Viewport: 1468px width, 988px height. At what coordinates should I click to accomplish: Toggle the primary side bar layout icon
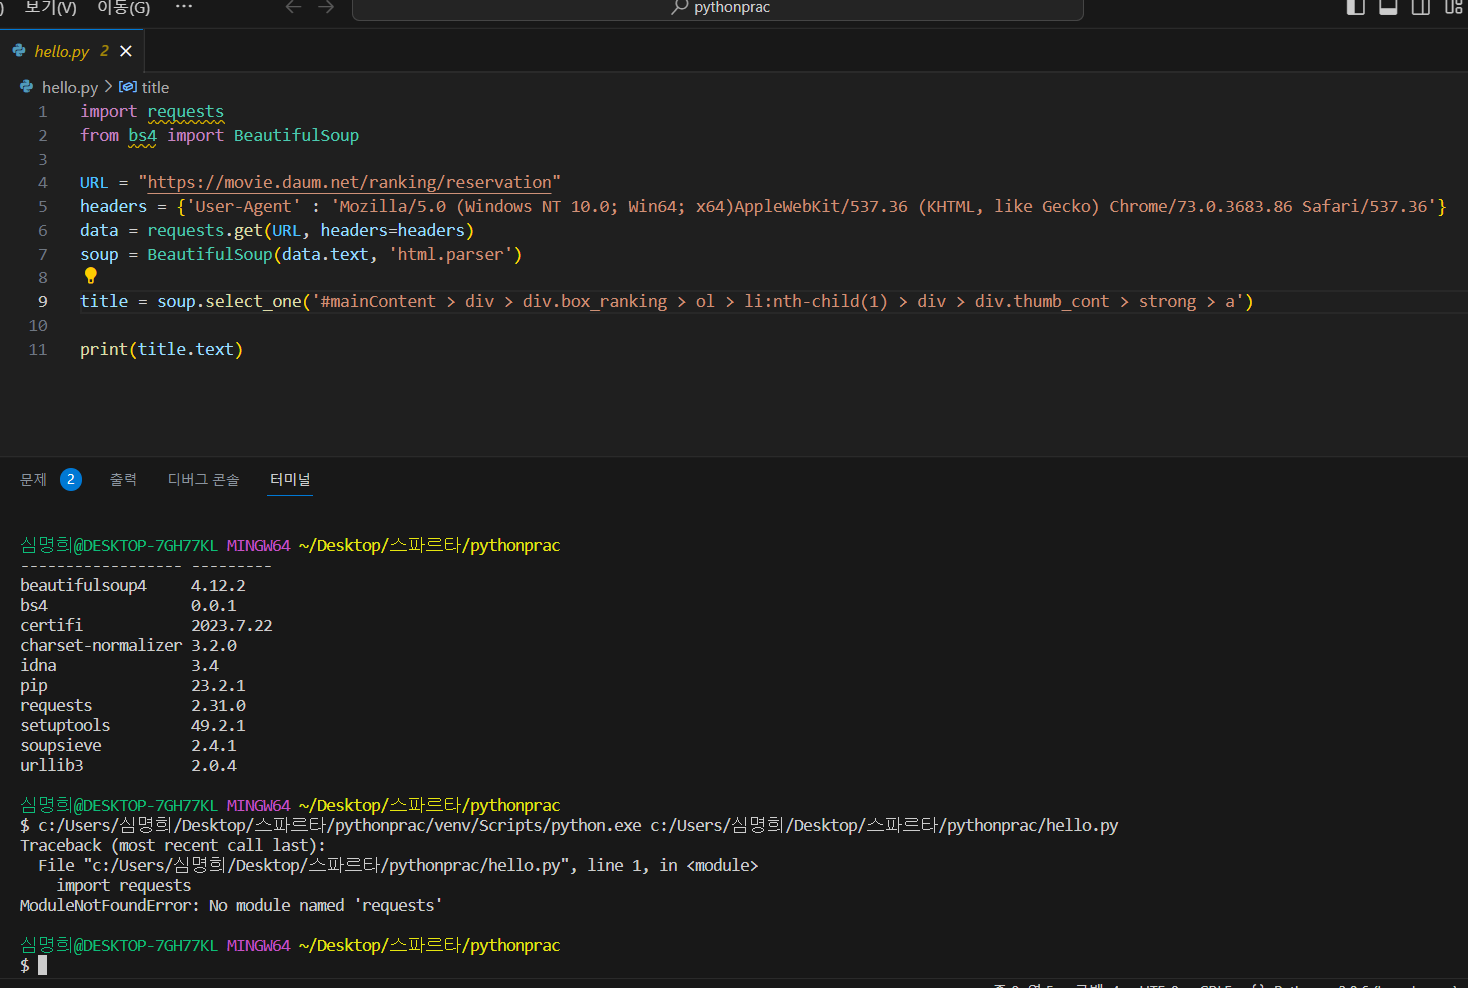[1356, 7]
